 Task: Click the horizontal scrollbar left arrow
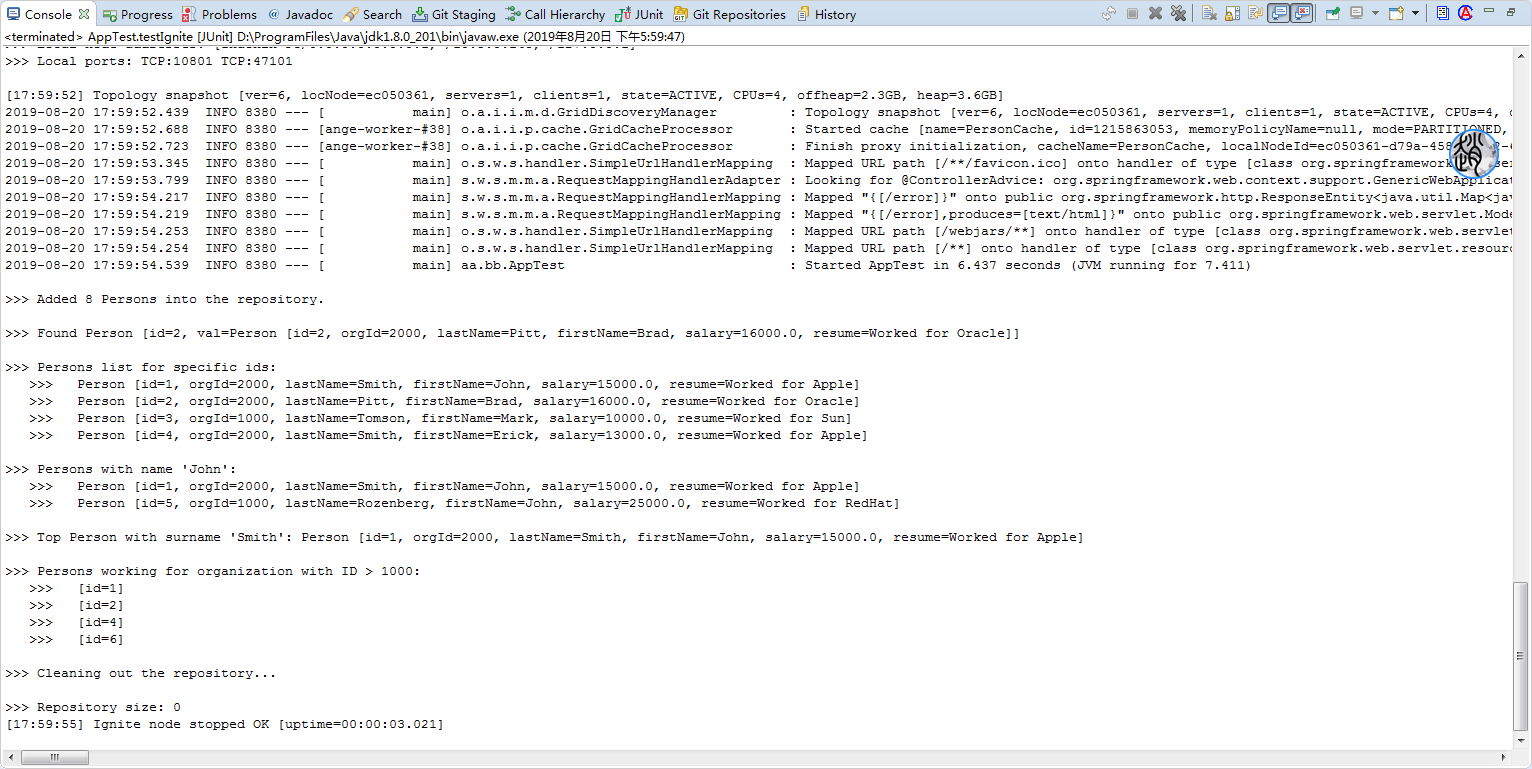pyautogui.click(x=10, y=758)
